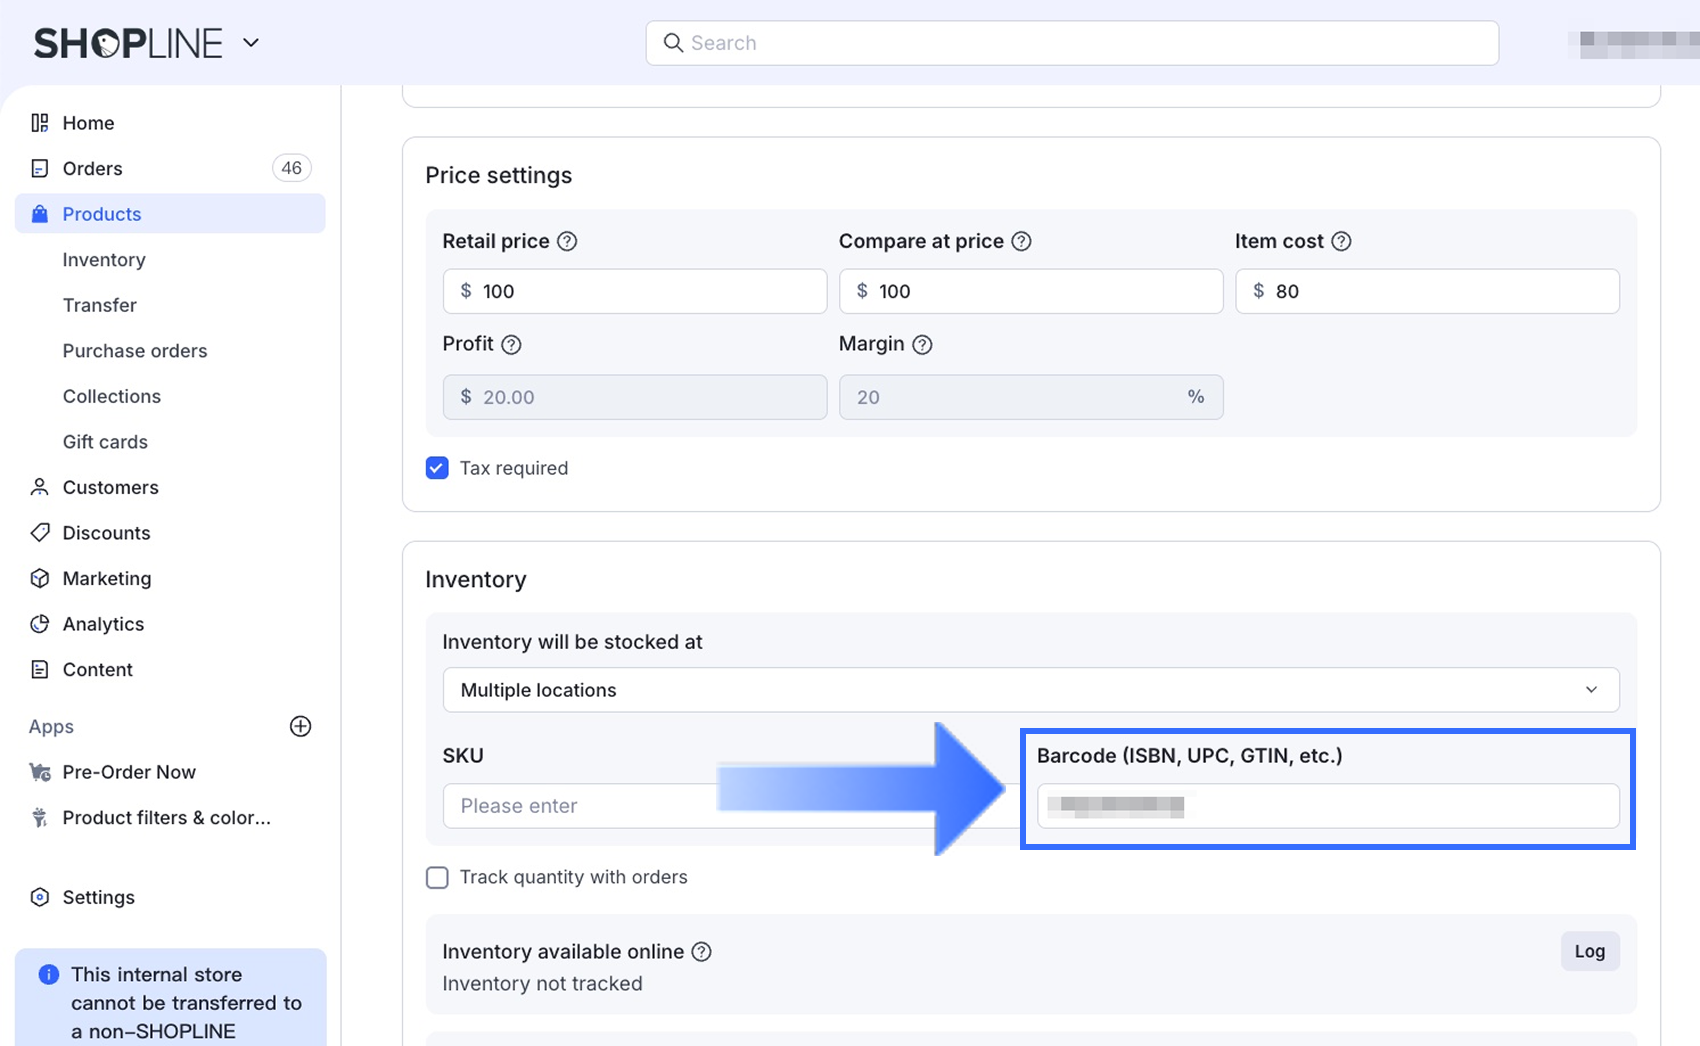
Task: Click the add Apps plus icon
Action: (300, 727)
